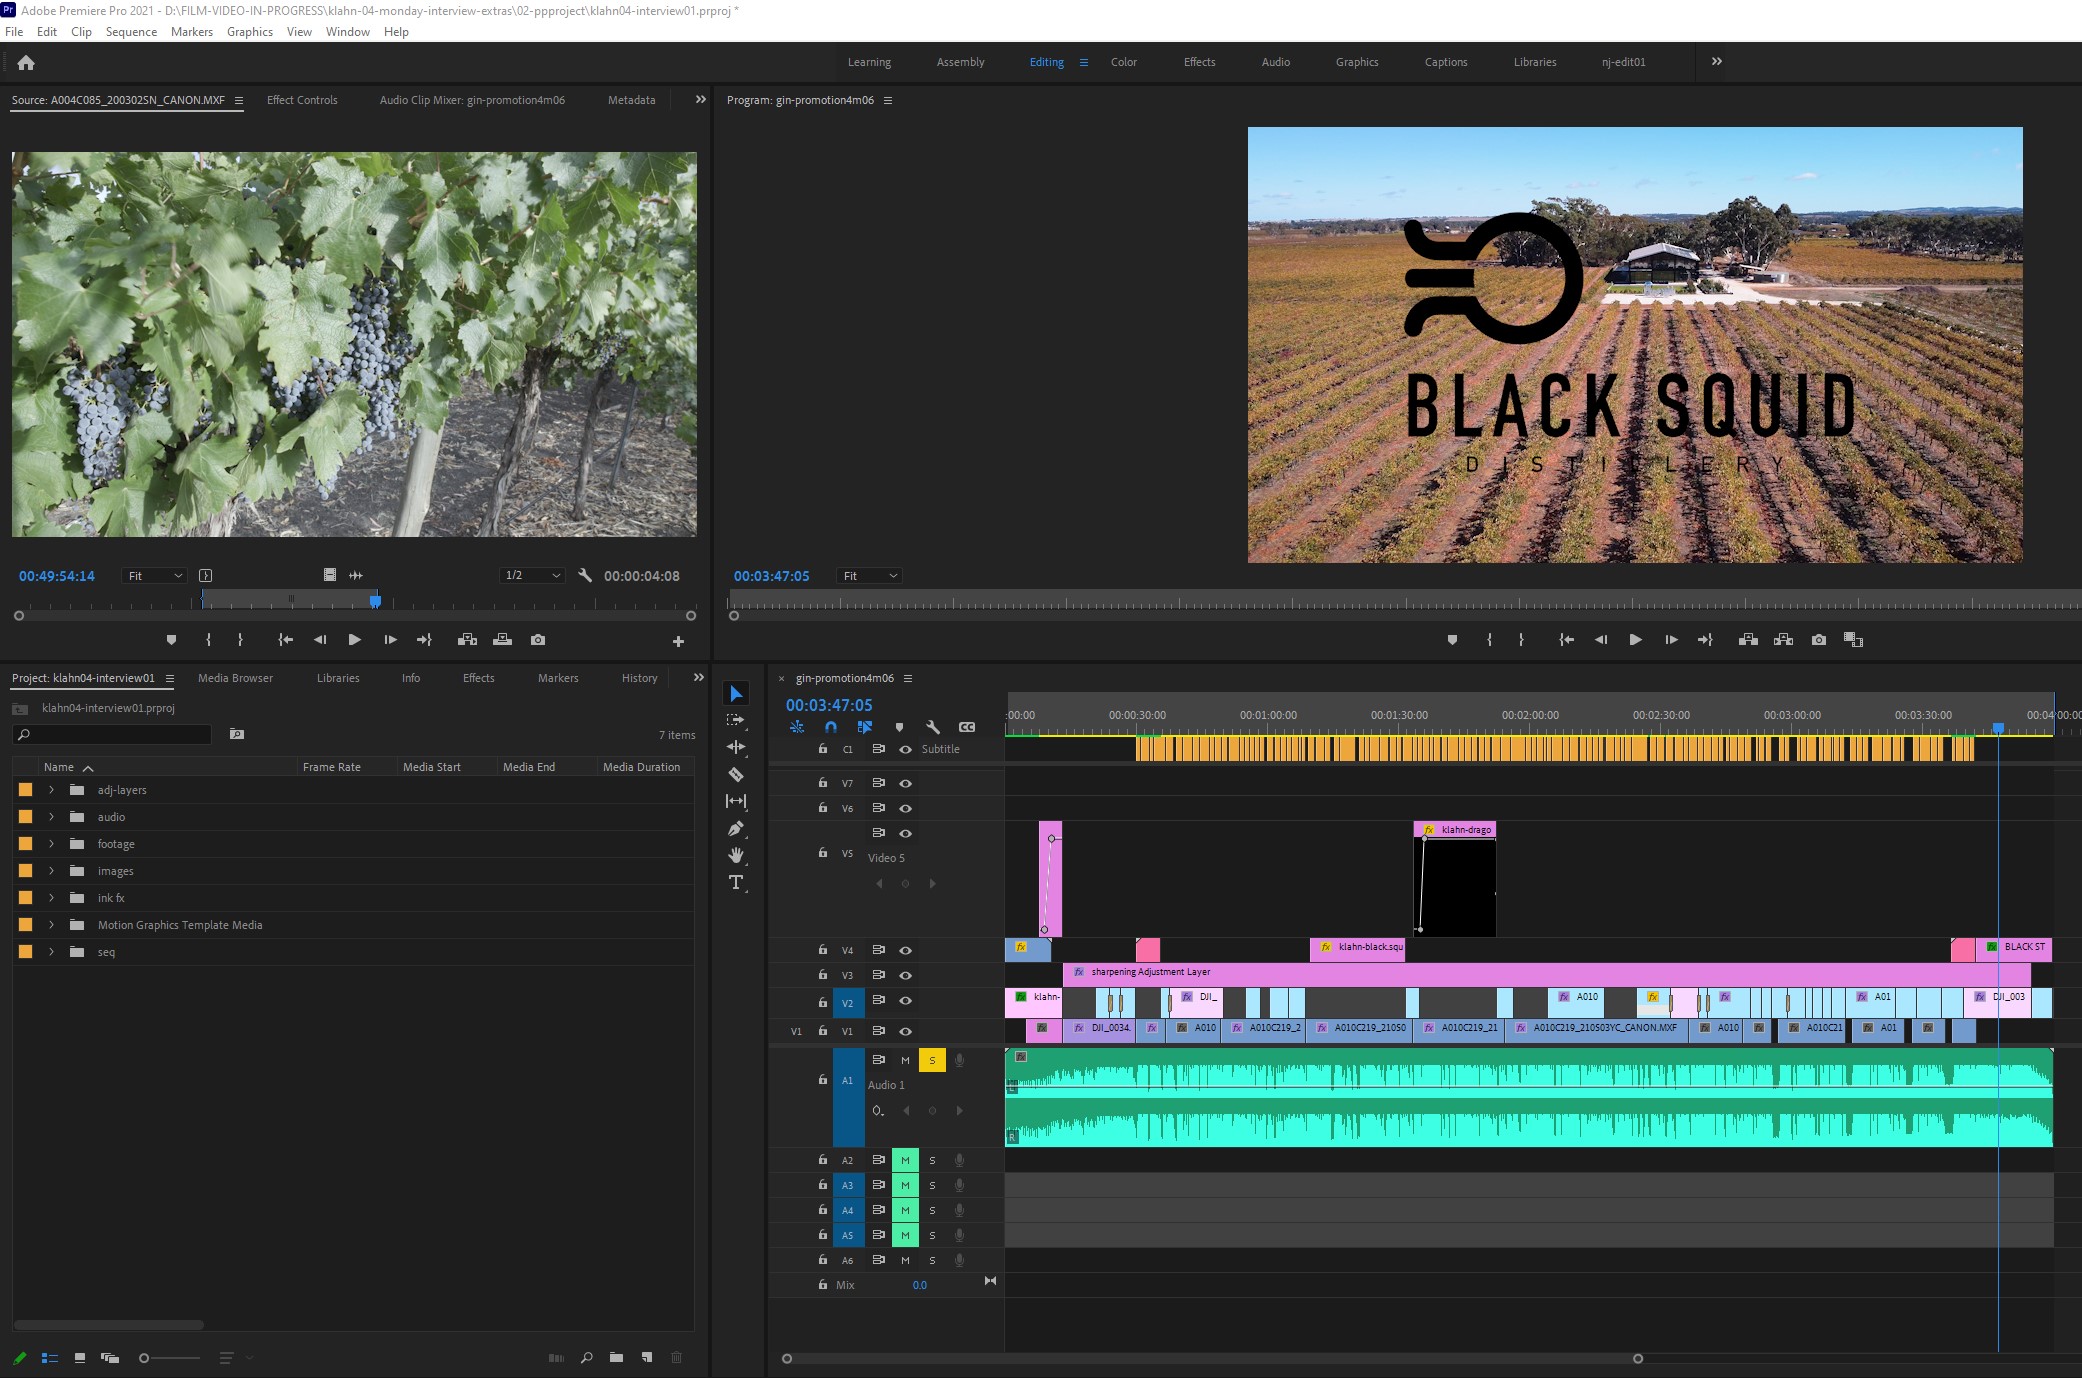Click Lift in Program monitor
The width and height of the screenshot is (2082, 1378).
tap(1748, 640)
